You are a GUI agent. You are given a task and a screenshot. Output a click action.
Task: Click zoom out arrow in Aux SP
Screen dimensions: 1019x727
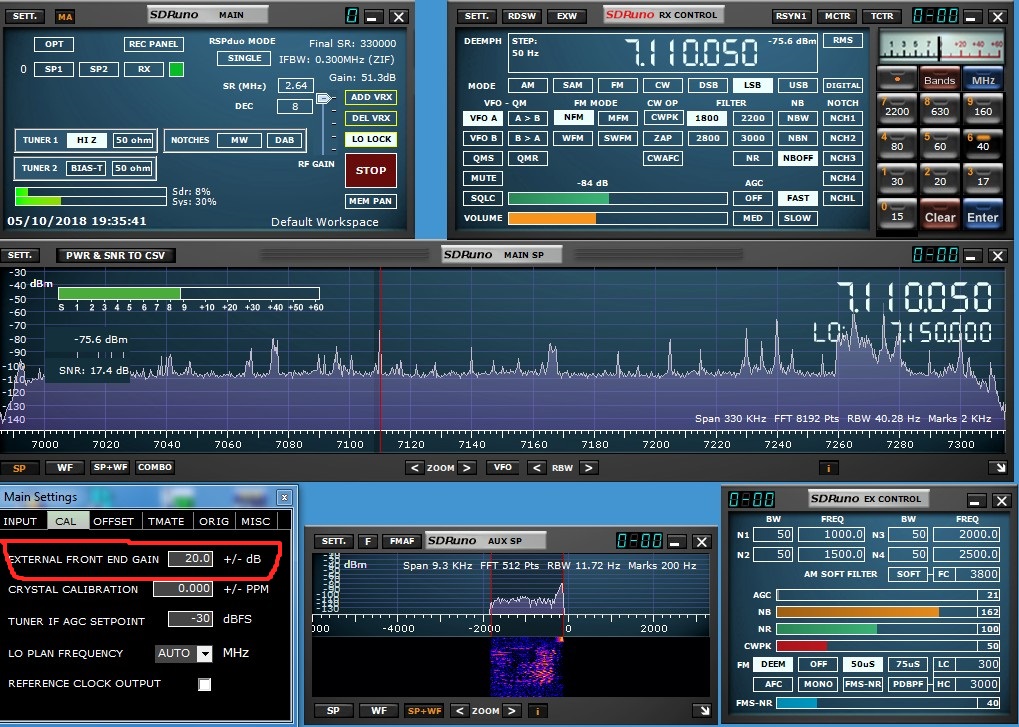point(459,711)
